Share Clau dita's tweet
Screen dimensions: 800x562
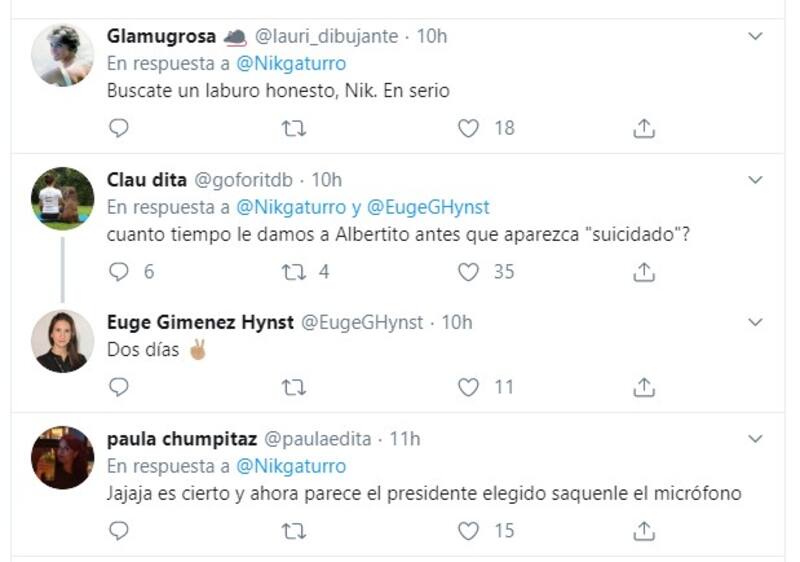(x=644, y=272)
